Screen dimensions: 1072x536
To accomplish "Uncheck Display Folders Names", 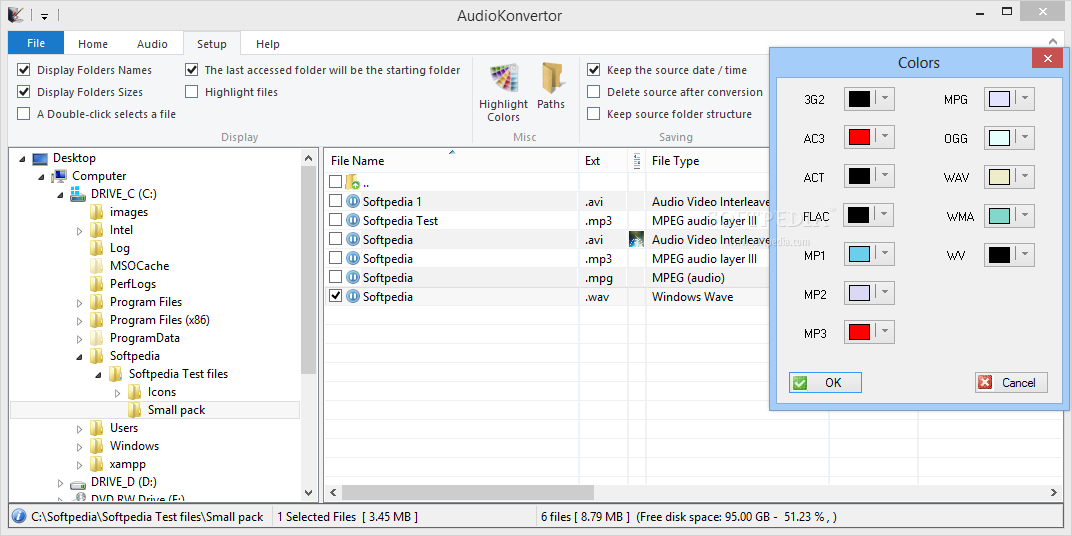I will pyautogui.click(x=24, y=70).
